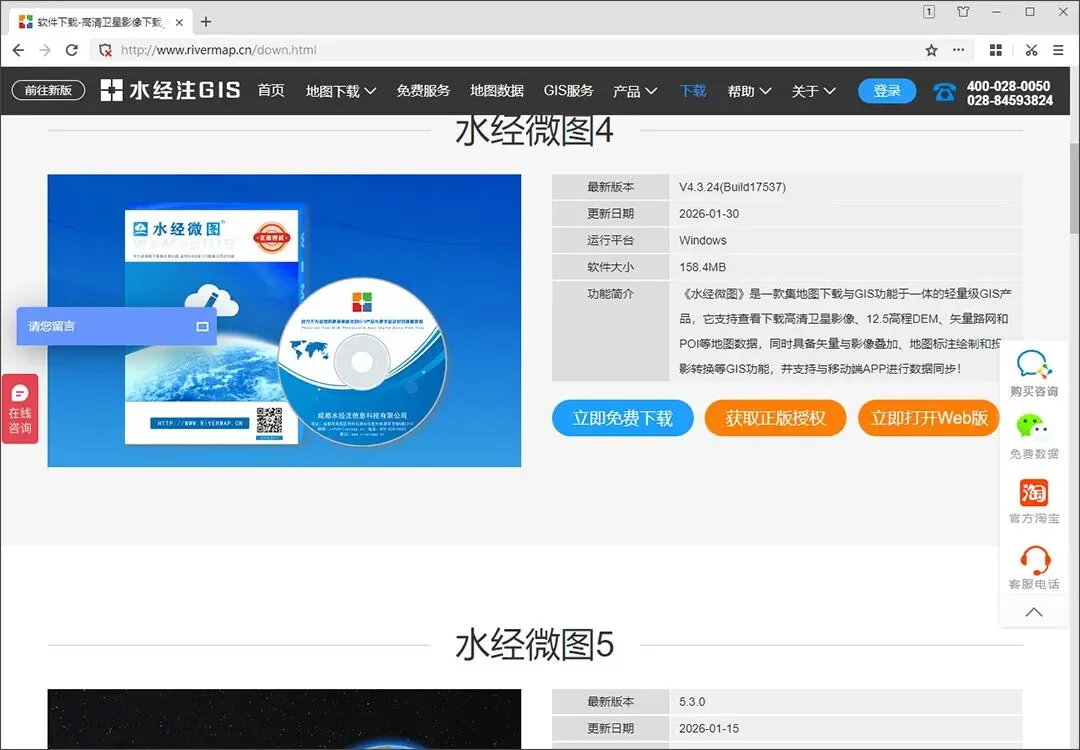Open 地图数据 navigation item
The height and width of the screenshot is (750, 1080).
(497, 91)
